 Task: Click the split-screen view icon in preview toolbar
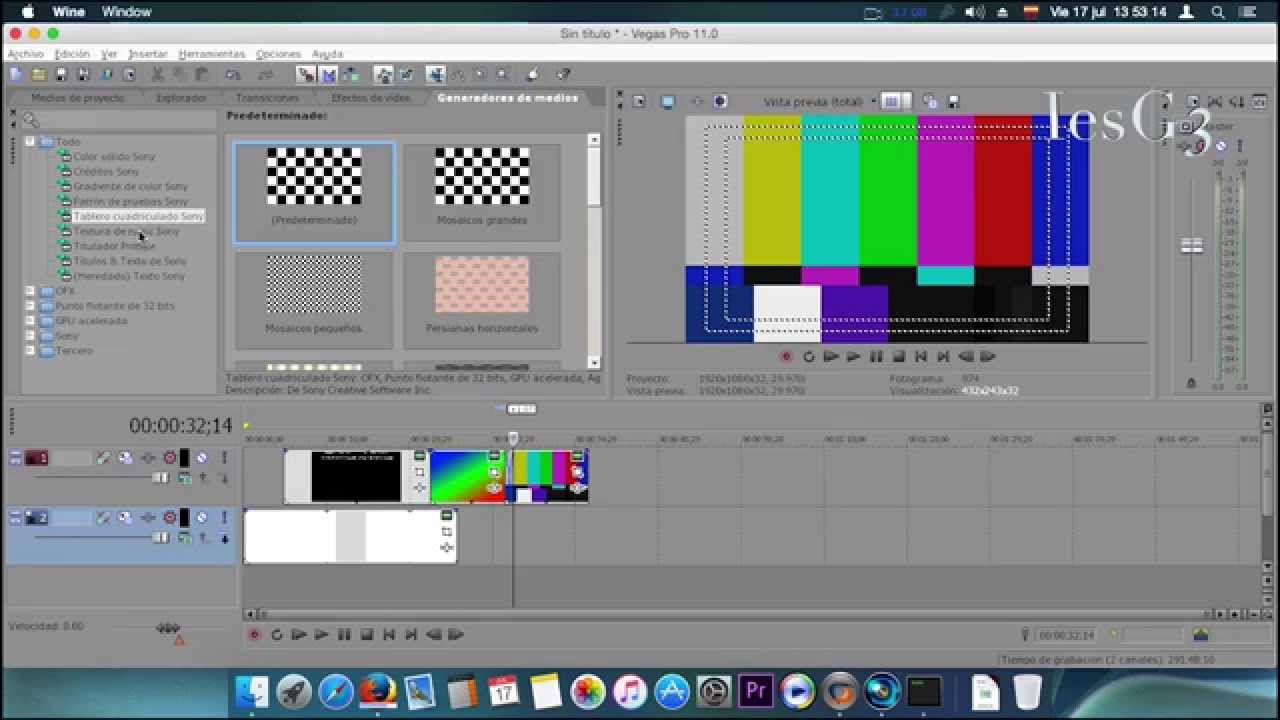pyautogui.click(x=720, y=101)
